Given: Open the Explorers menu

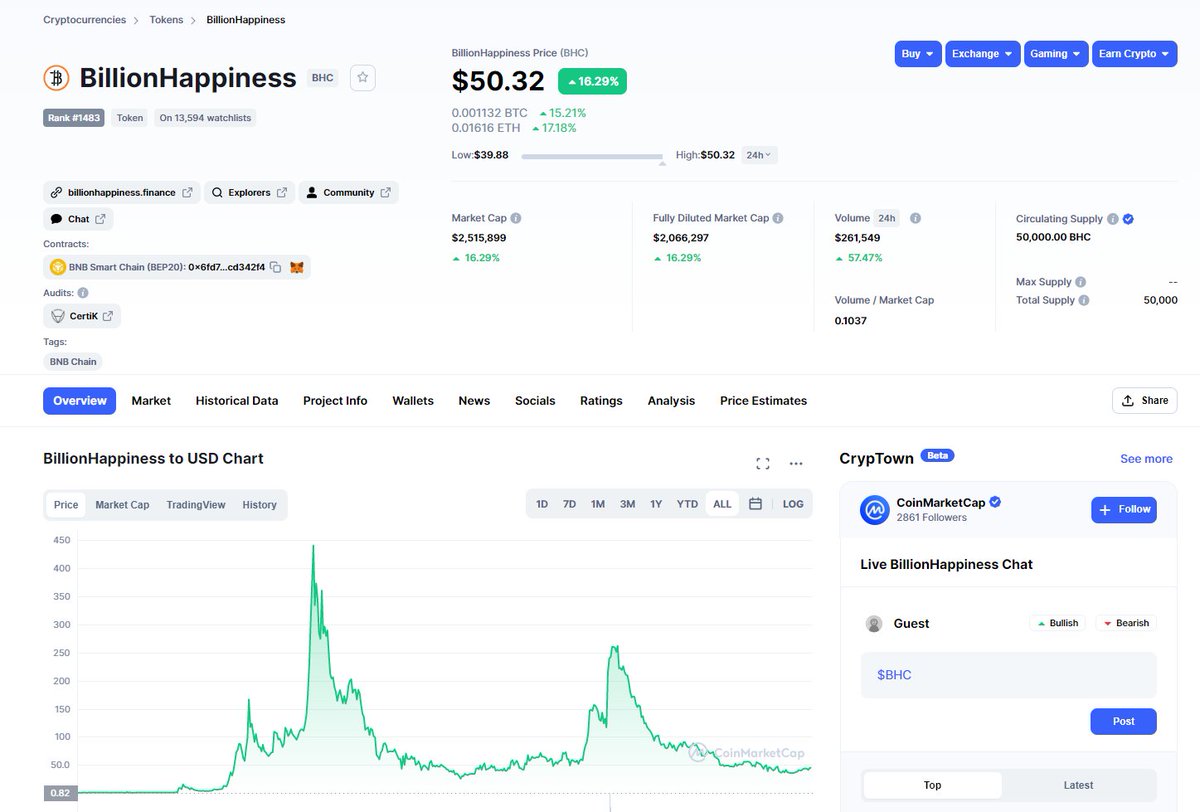Looking at the screenshot, I should click(x=249, y=192).
